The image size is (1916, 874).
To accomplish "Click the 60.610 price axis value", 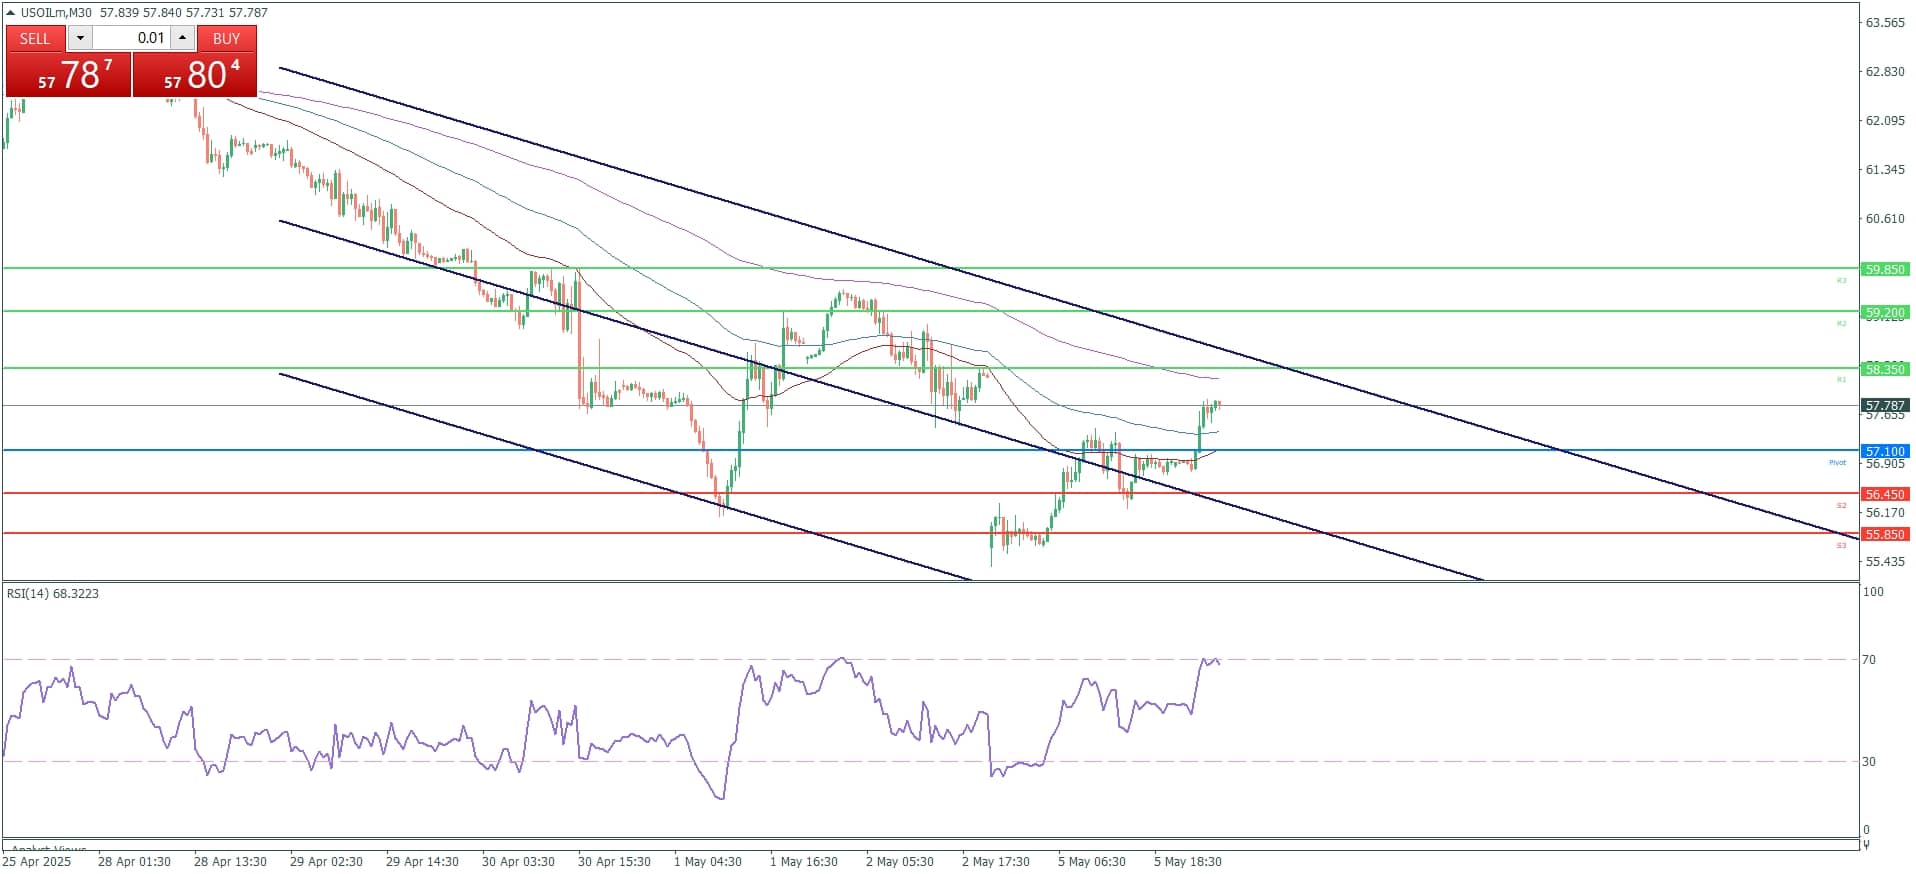I will pos(1885,218).
